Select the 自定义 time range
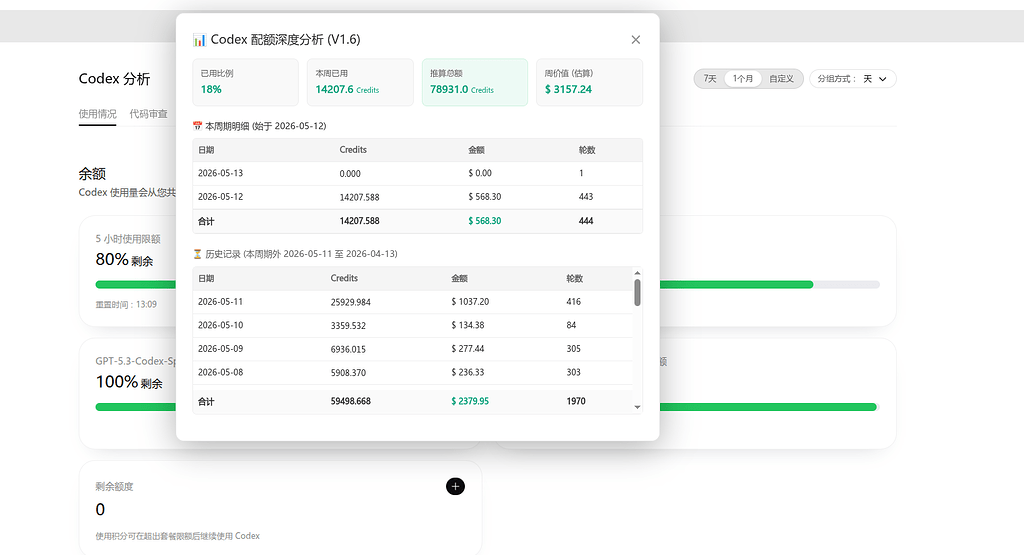1024x555 pixels. [781, 78]
